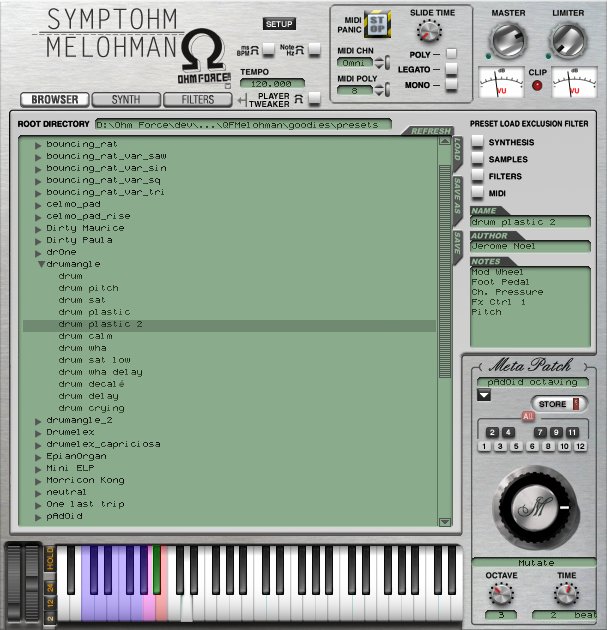607x630 pixels.
Task: Enable SAMPLES exclusion filter checkbox
Action: point(477,158)
